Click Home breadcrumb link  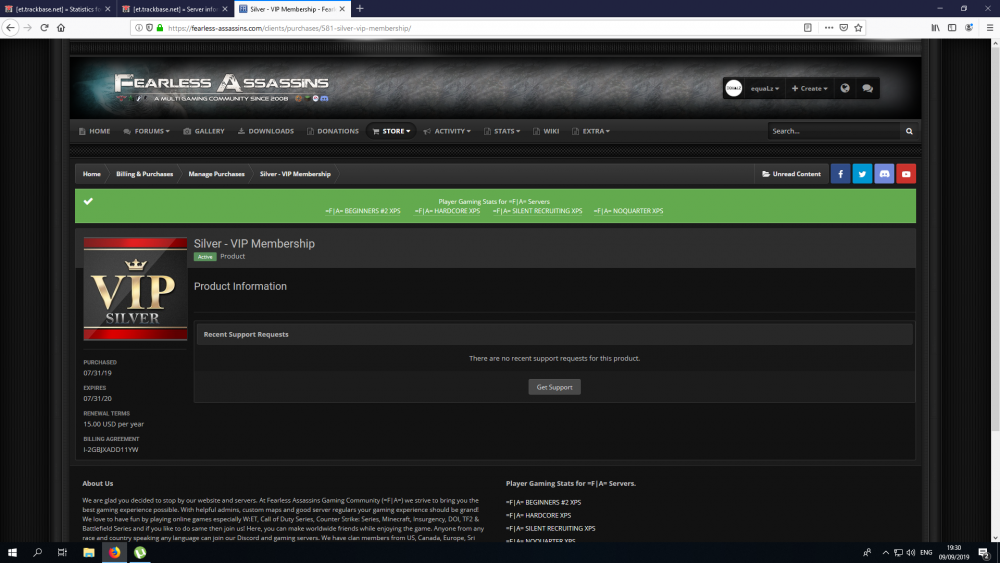91,173
